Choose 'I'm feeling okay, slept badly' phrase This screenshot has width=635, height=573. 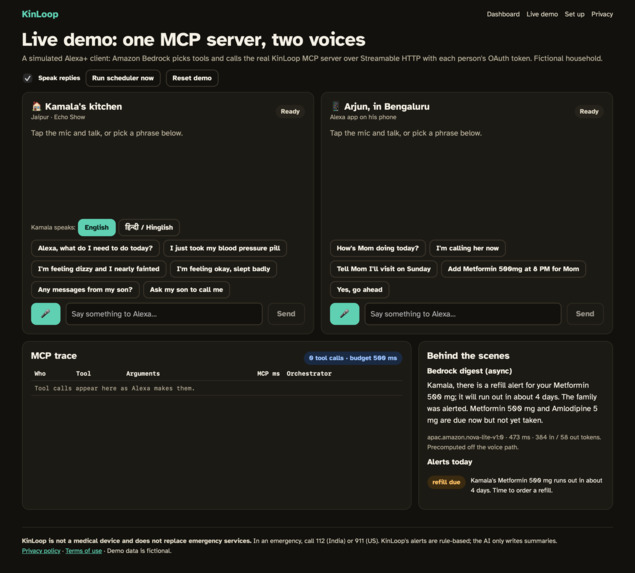[223, 269]
